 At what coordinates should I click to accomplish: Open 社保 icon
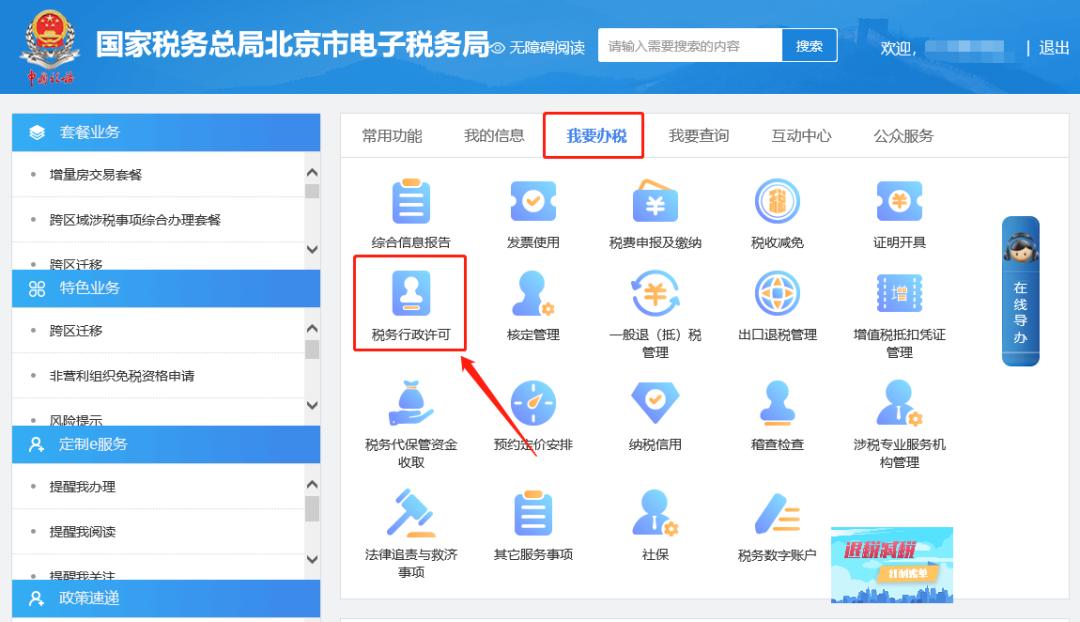pyautogui.click(x=655, y=513)
